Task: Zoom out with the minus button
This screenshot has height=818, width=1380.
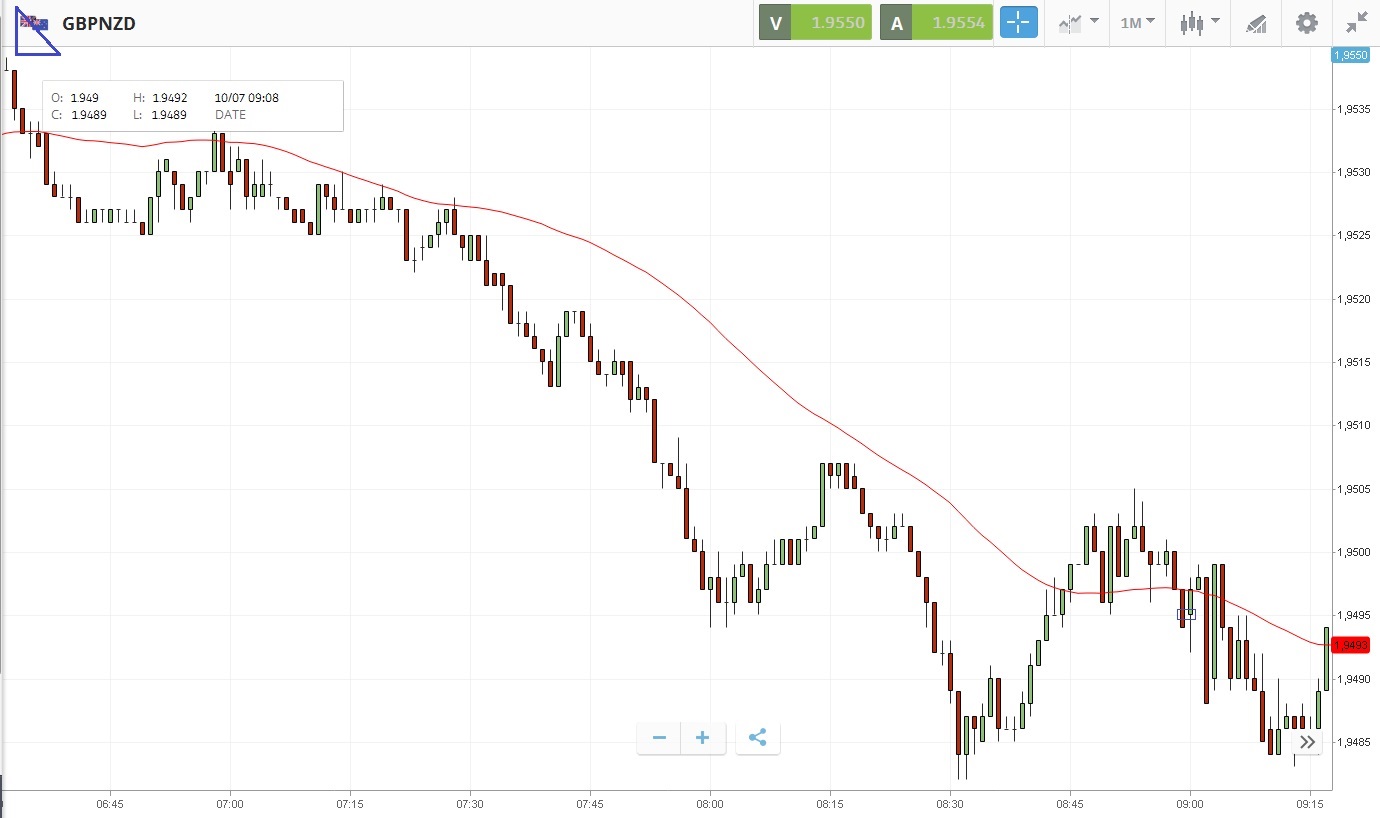Action: click(x=659, y=738)
